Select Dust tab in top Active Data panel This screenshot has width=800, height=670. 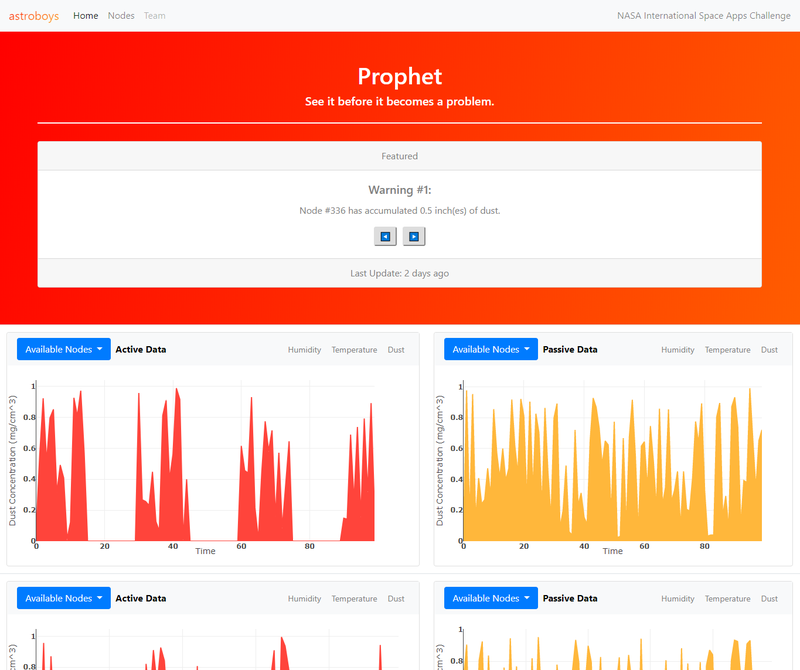tap(396, 350)
